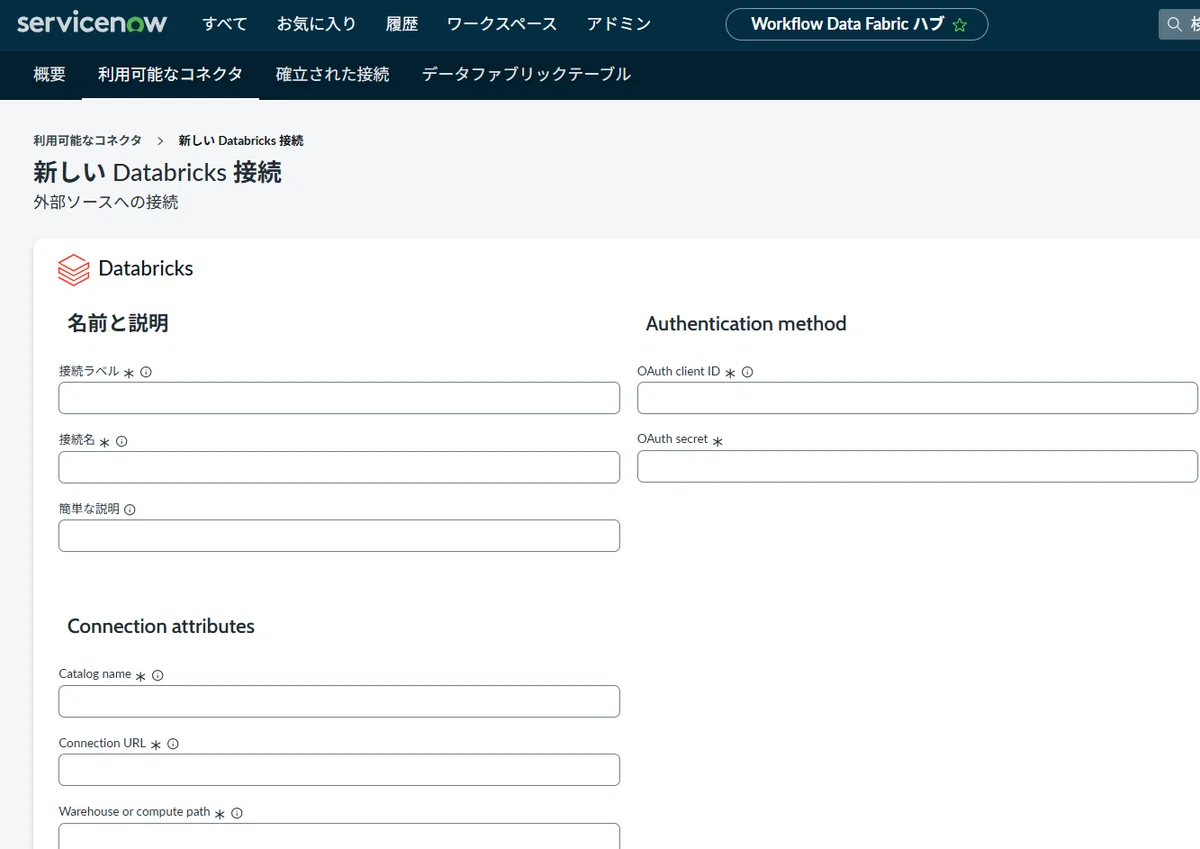Click the 新しい Databricks 接続 breadcrumb
Image resolution: width=1200 pixels, height=849 pixels.
click(x=241, y=141)
